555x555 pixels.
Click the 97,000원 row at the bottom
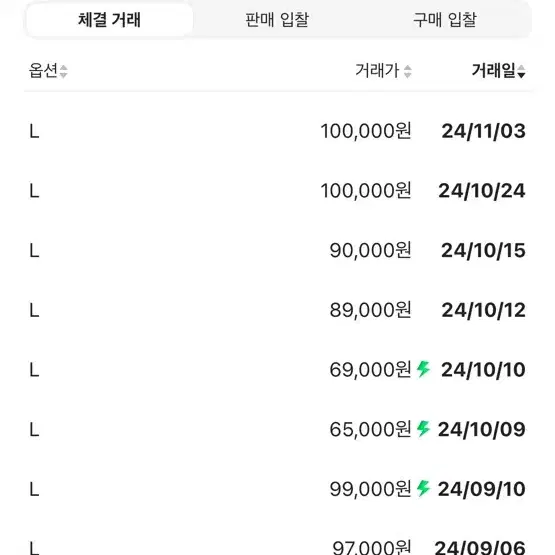pyautogui.click(x=278, y=547)
